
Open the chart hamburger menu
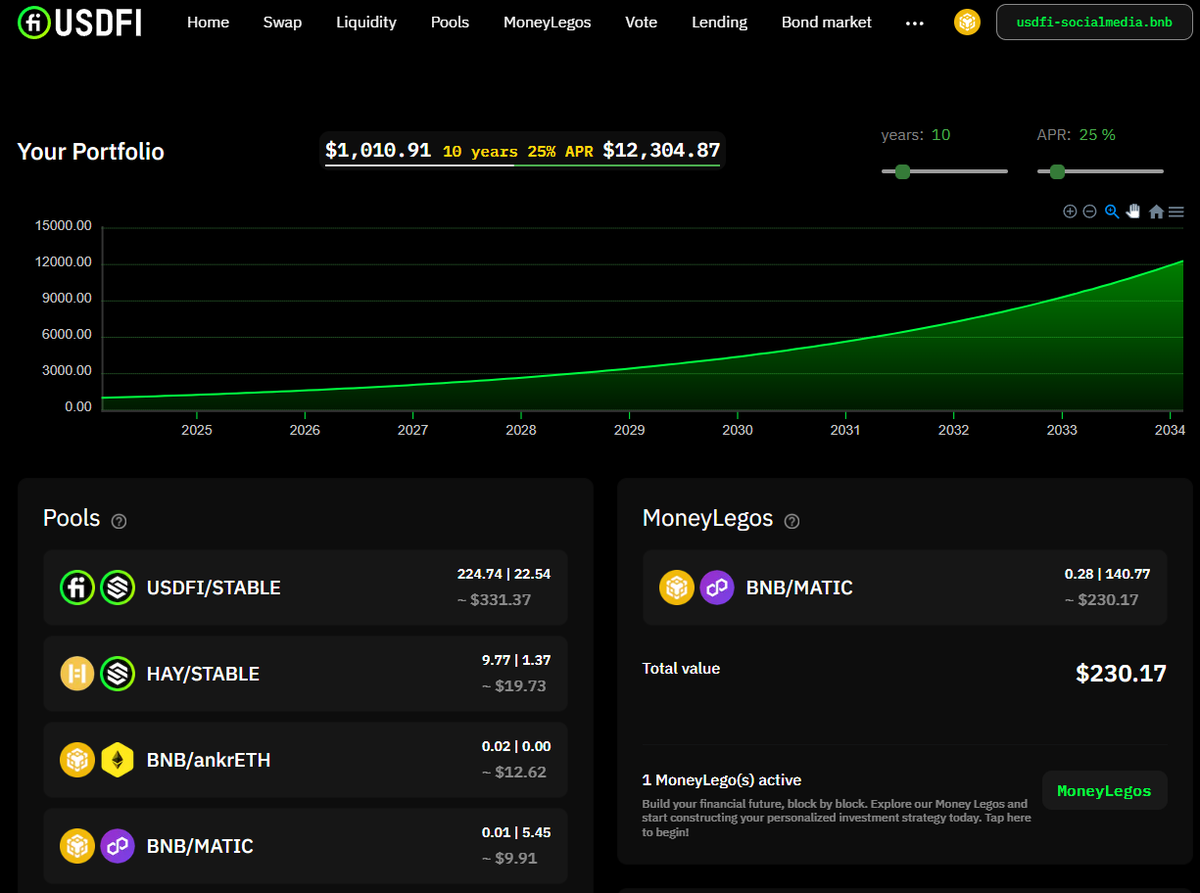(1176, 212)
